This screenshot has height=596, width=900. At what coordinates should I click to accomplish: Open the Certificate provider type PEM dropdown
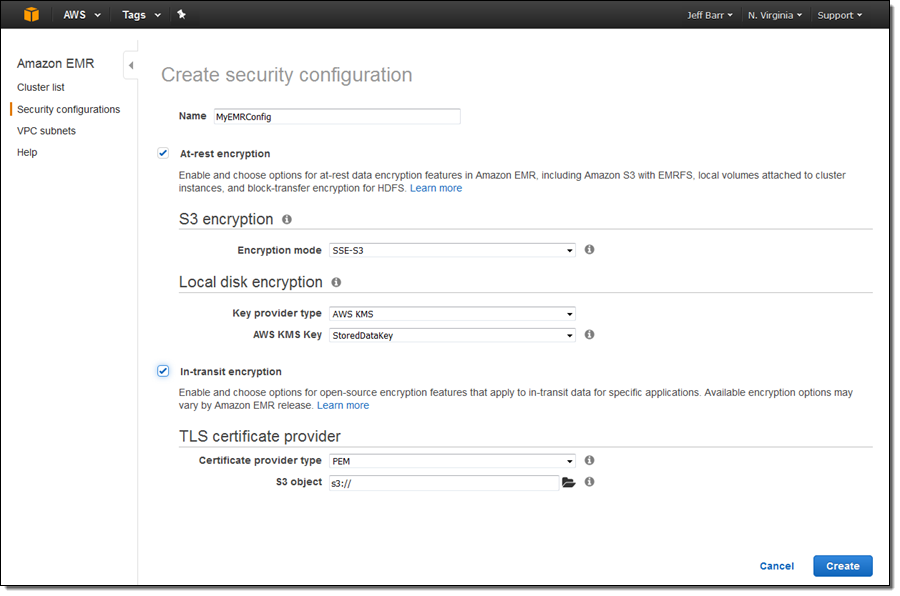pos(452,461)
